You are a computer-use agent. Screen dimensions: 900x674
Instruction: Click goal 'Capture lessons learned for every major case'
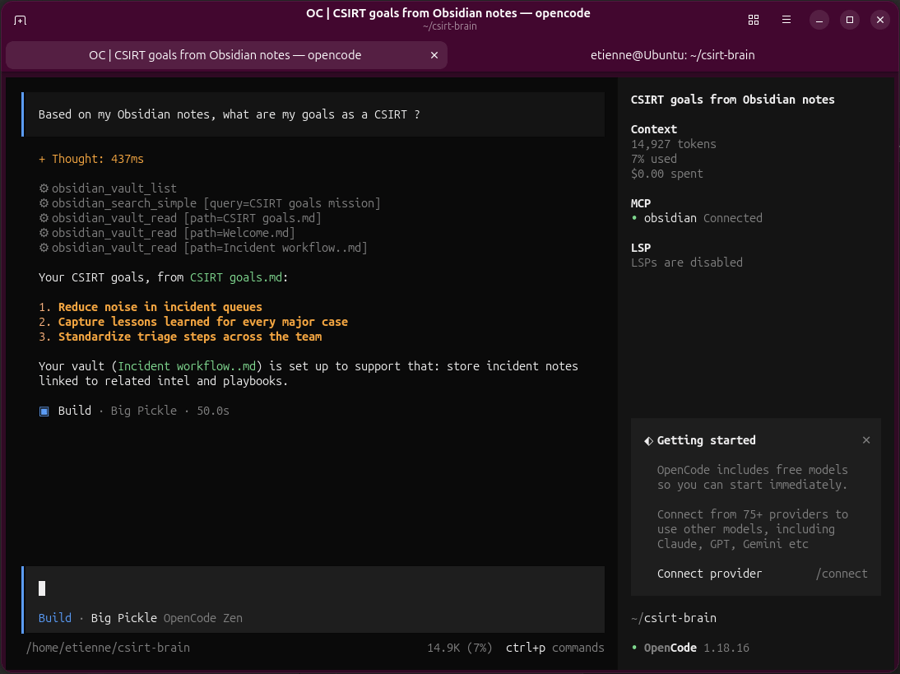[x=203, y=322]
